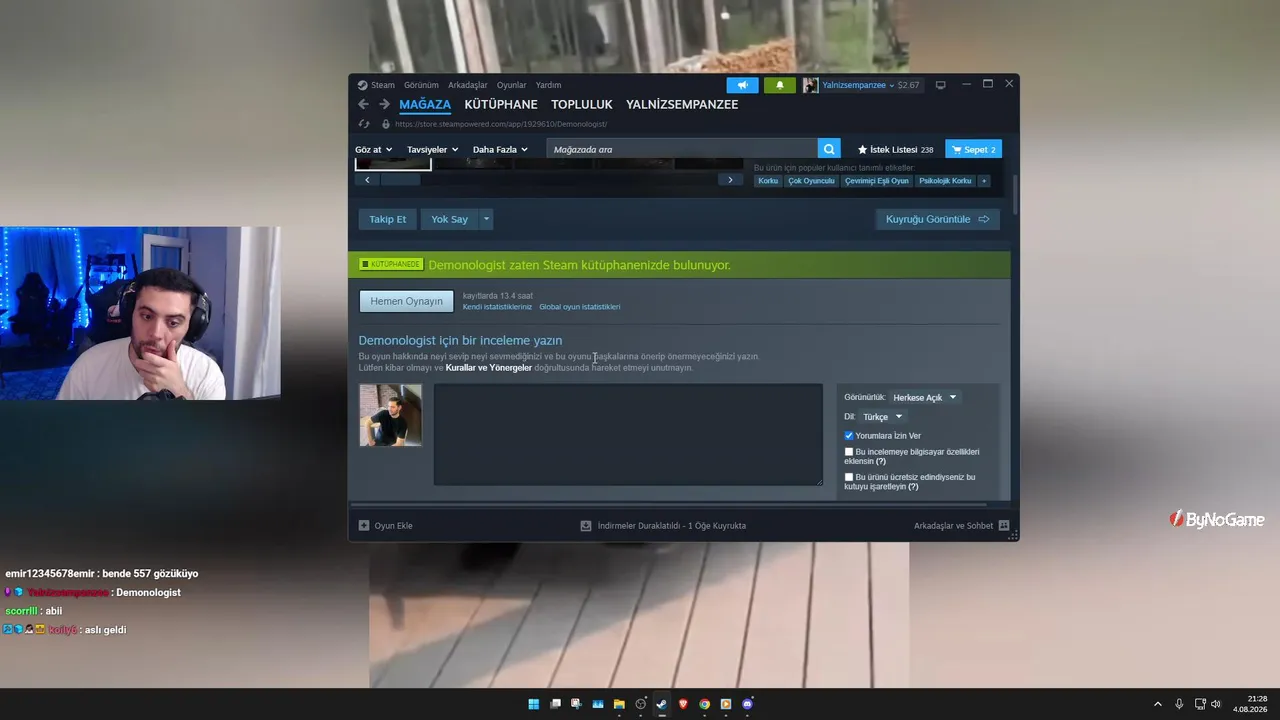Click the padlock icon beside the store URL
The image size is (1280, 720).
(x=386, y=124)
